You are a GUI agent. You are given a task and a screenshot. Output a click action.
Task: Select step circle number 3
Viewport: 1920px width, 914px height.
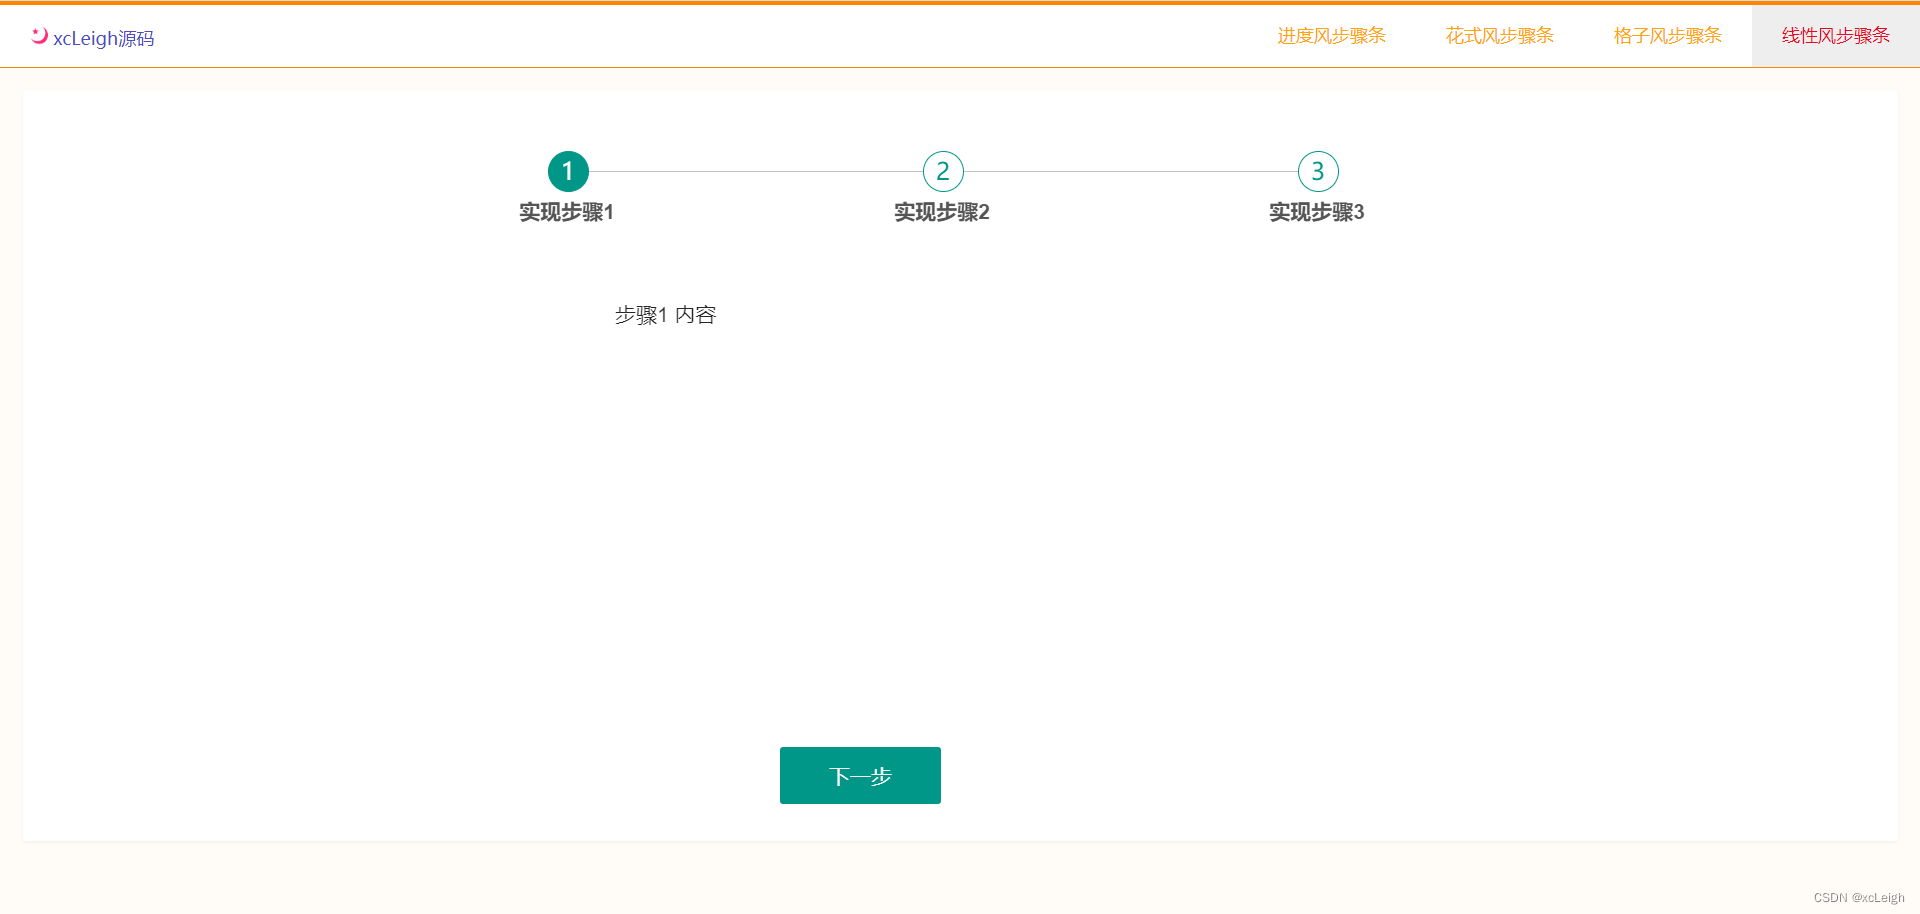pyautogui.click(x=1318, y=171)
